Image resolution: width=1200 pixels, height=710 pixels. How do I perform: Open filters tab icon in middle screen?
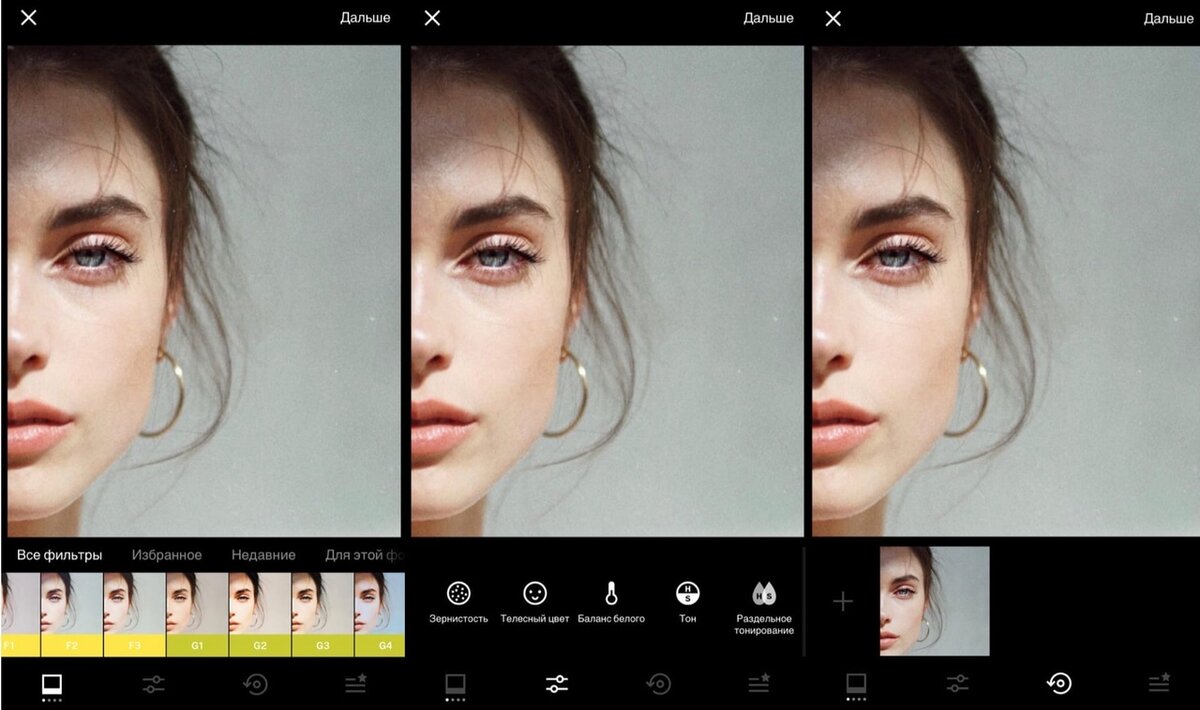coord(456,685)
